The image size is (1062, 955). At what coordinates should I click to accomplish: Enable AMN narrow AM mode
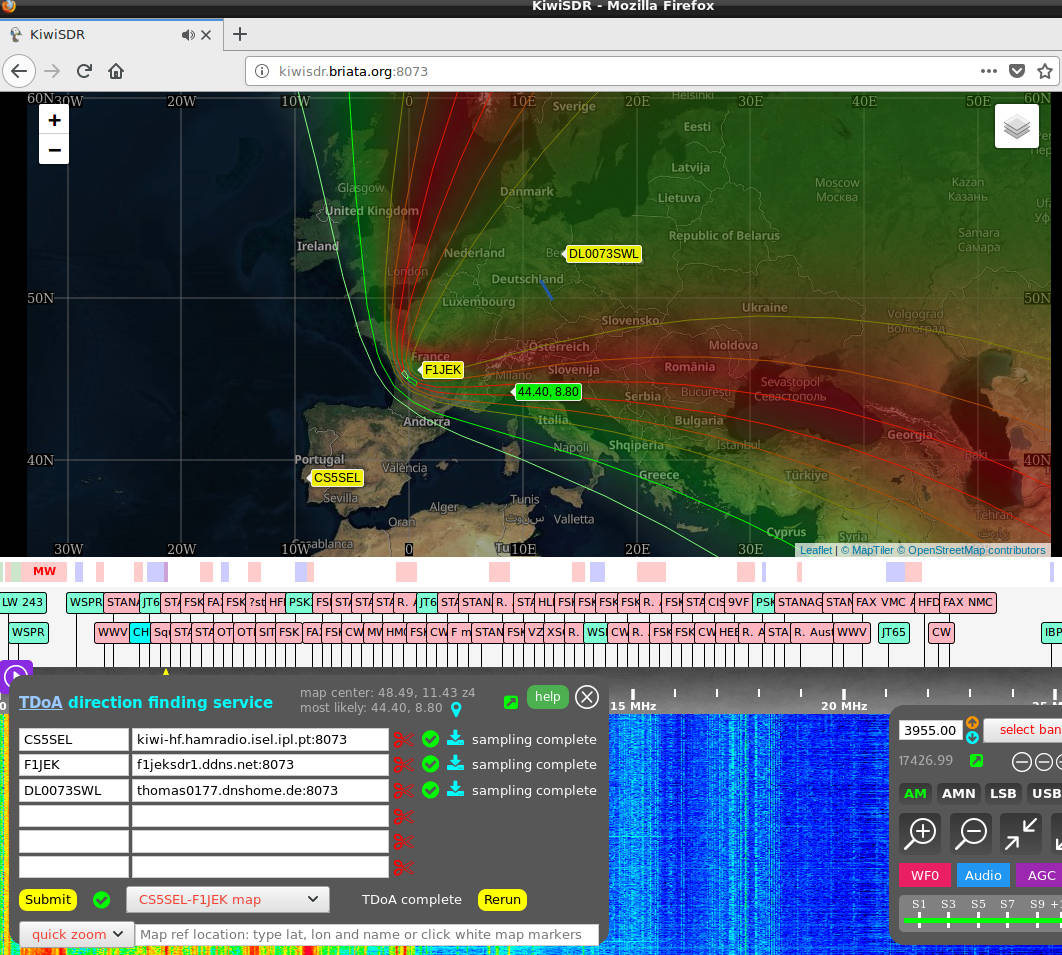coord(958,793)
